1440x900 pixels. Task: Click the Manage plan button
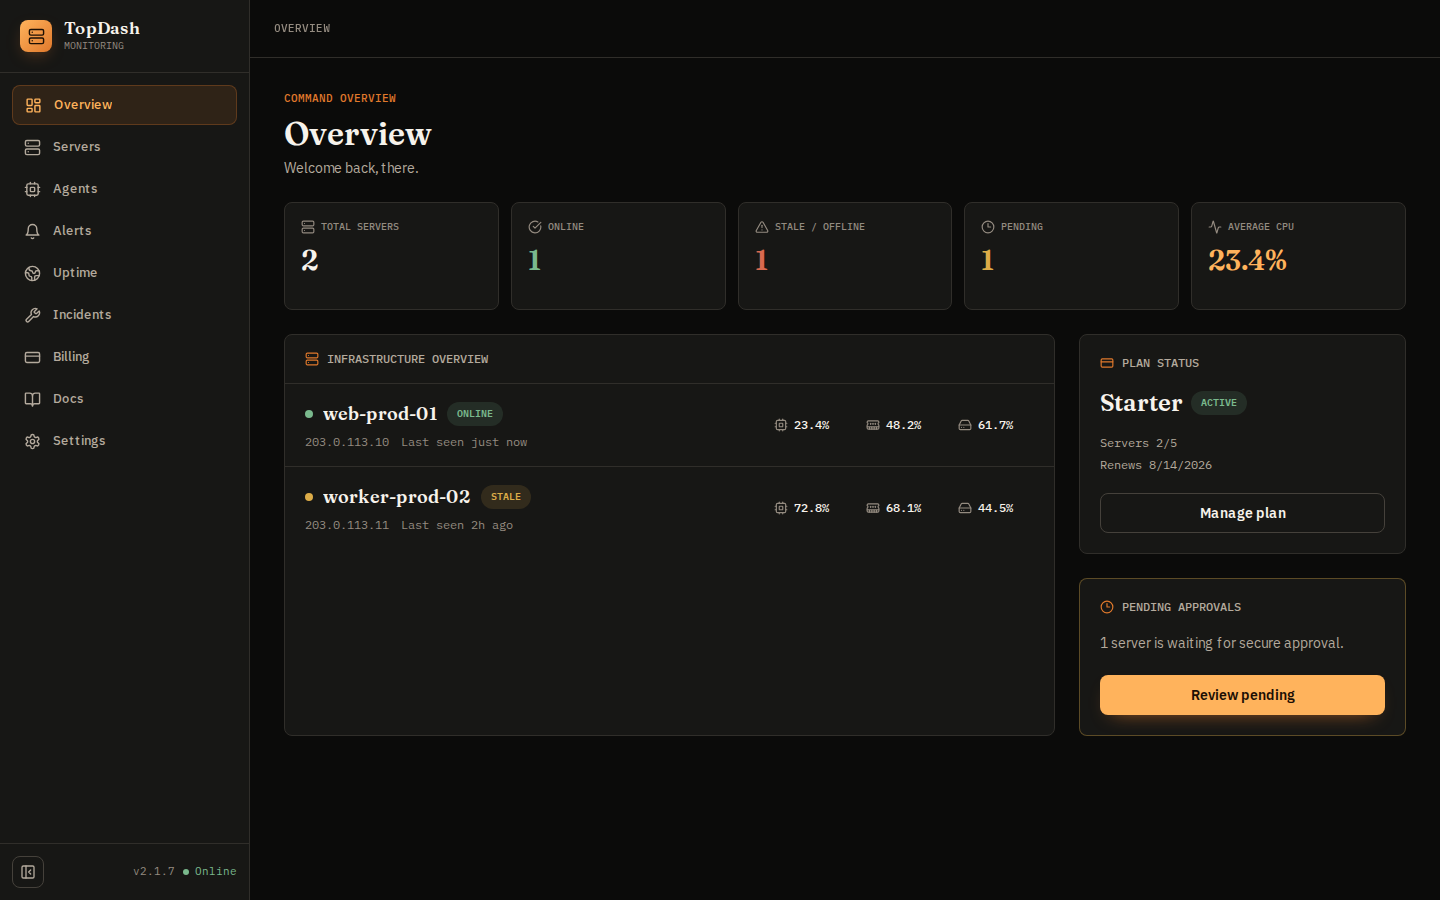(x=1242, y=513)
